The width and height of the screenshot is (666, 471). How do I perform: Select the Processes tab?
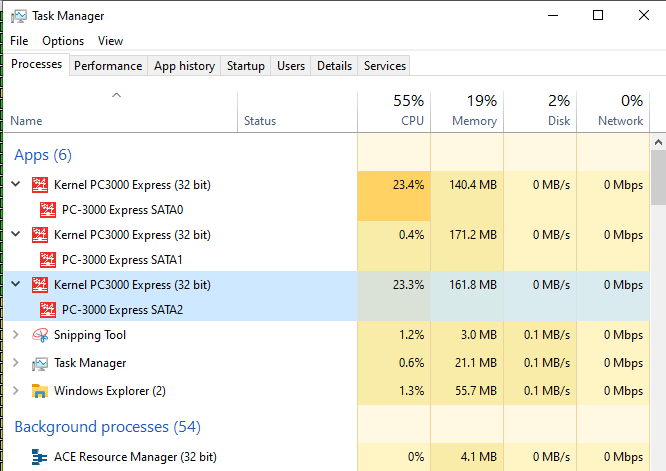pyautogui.click(x=37, y=65)
